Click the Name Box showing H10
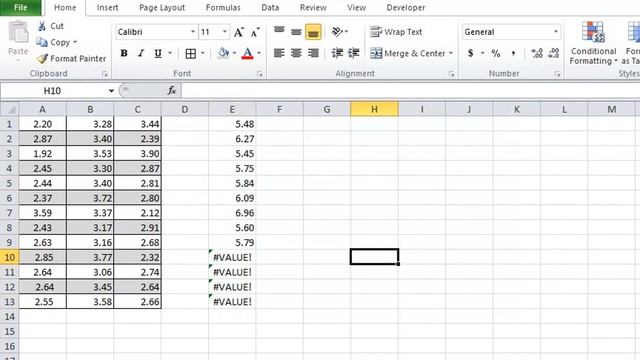The image size is (640, 360). click(x=53, y=91)
